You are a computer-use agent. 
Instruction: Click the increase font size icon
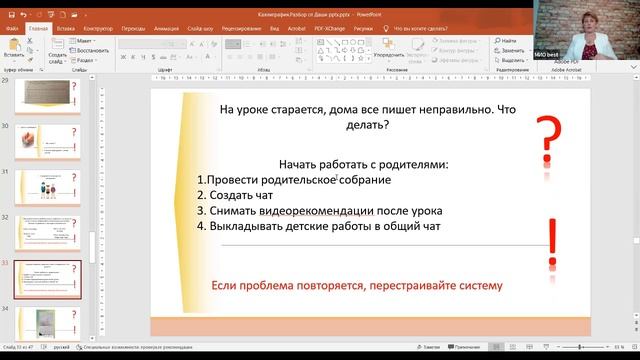click(x=192, y=44)
